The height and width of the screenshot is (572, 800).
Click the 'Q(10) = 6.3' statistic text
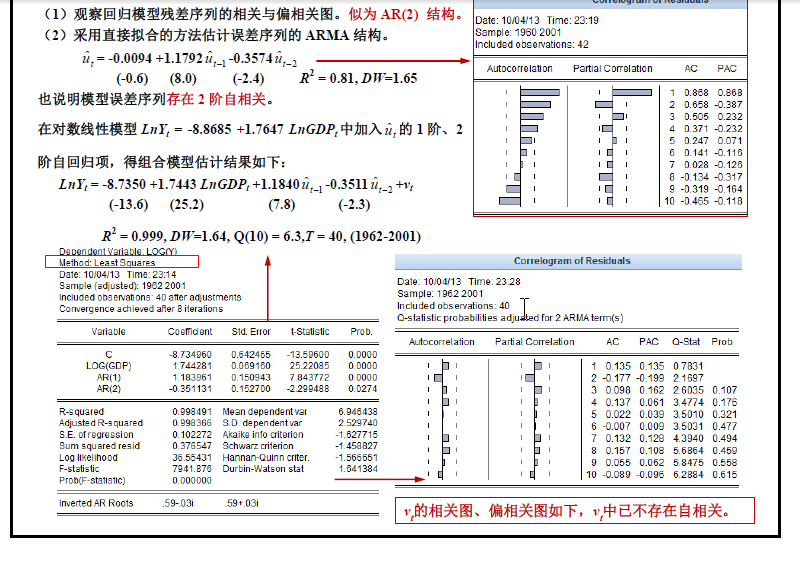(x=267, y=236)
